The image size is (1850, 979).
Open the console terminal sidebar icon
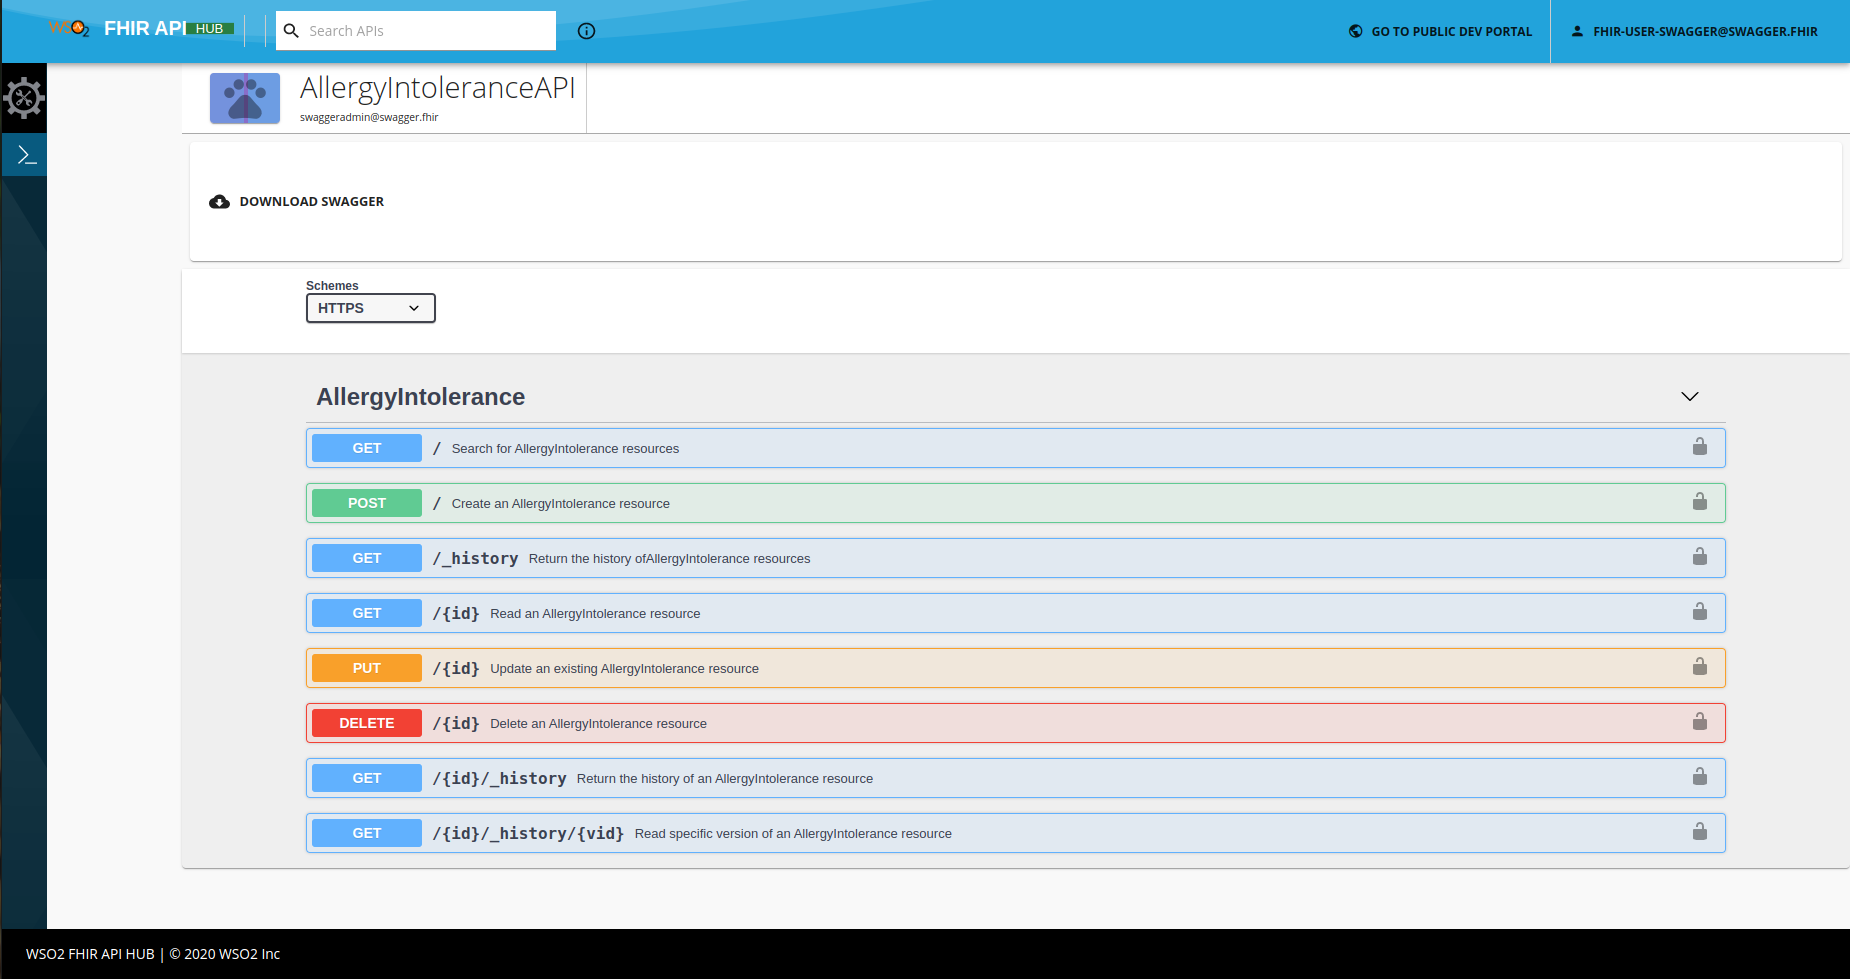[x=26, y=155]
